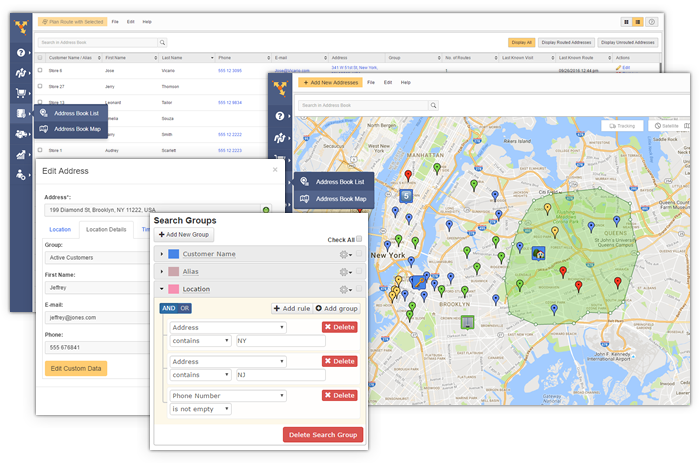Click the help icon in the Address Book List sidebar
Viewport: 700px width, 463px height.
21,52
